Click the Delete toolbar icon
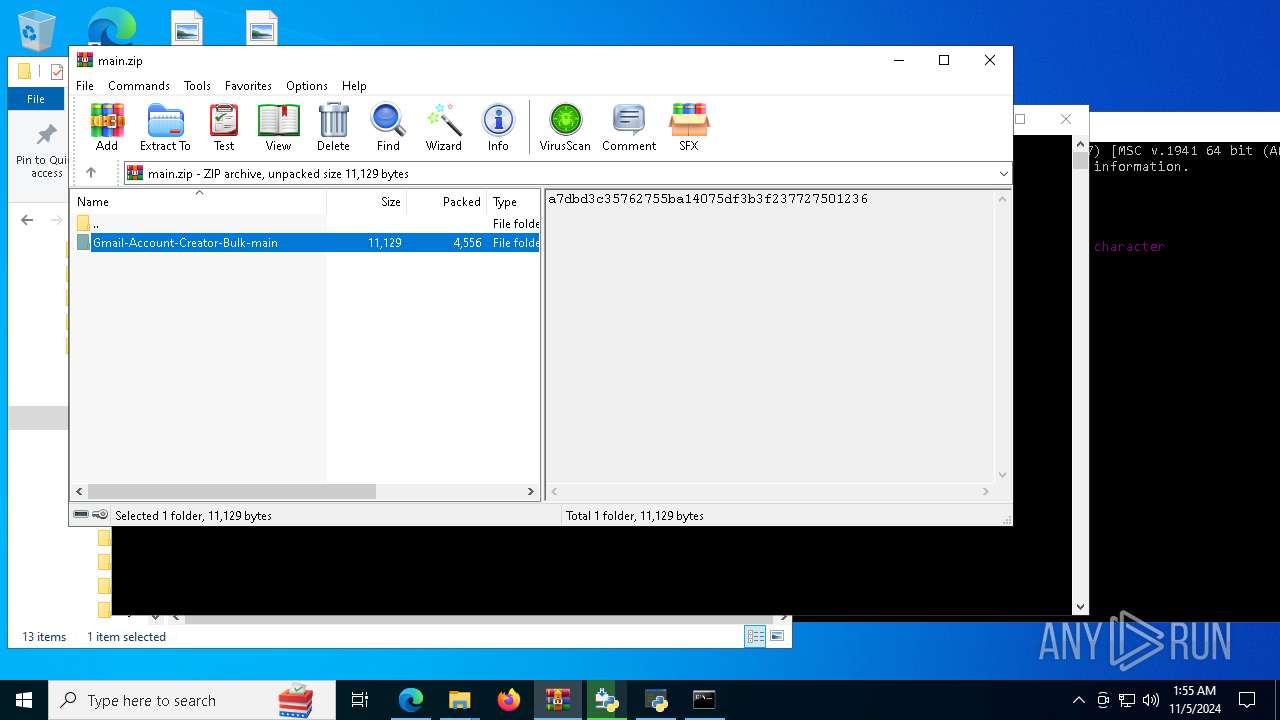Image resolution: width=1280 pixels, height=720 pixels. pos(333,127)
